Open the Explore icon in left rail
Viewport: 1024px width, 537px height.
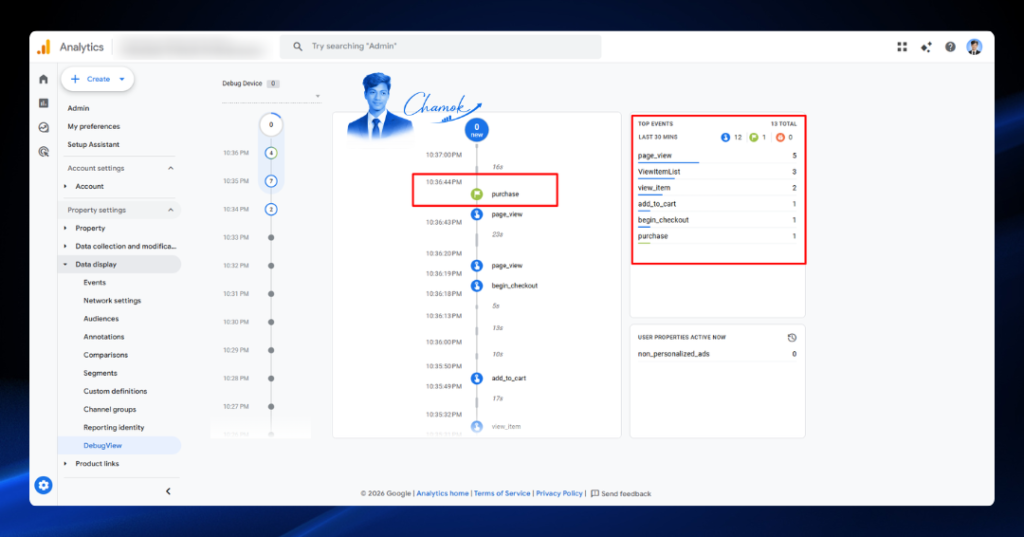[x=44, y=127]
